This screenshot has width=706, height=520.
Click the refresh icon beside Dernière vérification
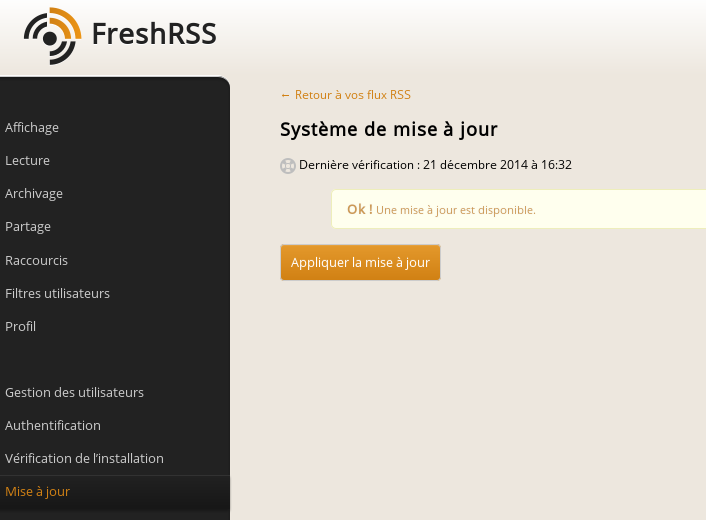pyautogui.click(x=288, y=166)
